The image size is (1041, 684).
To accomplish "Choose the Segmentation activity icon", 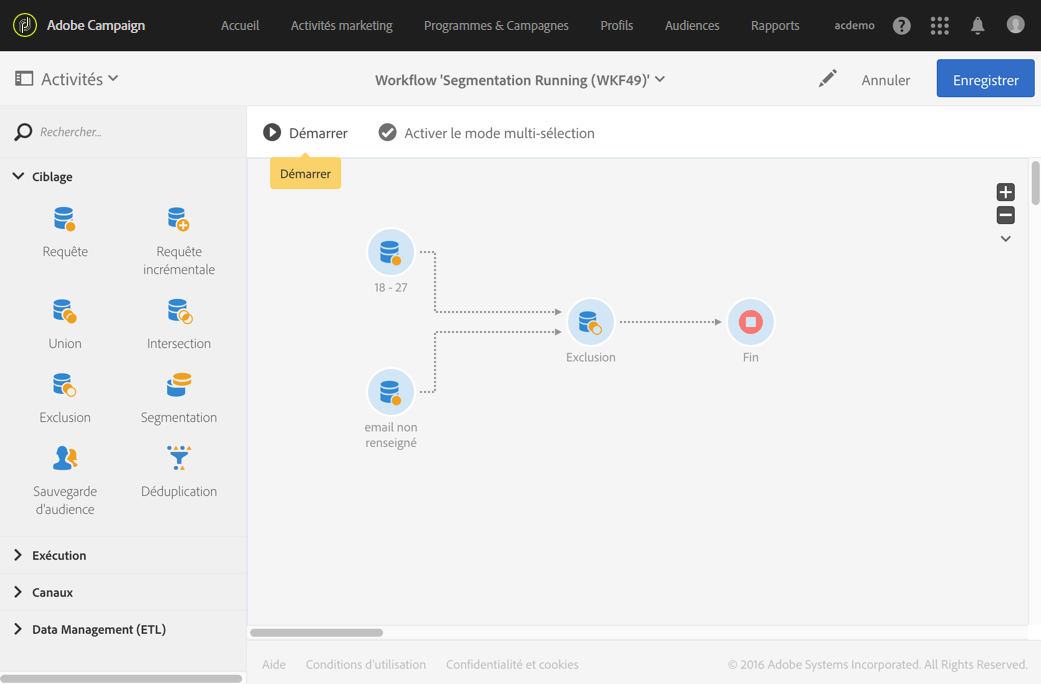I will [179, 385].
